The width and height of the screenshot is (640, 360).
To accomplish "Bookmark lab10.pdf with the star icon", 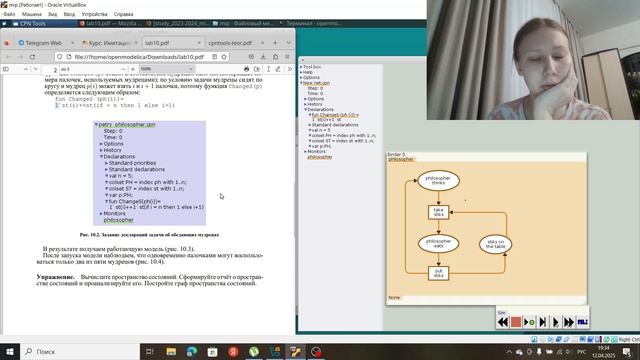I will pyautogui.click(x=224, y=57).
